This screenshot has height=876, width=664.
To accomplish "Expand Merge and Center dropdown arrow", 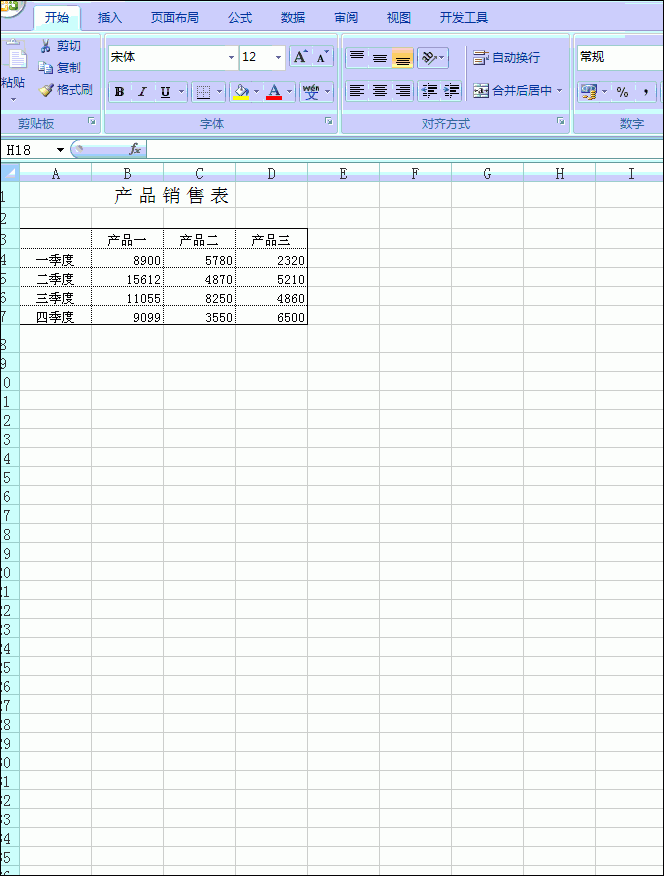I will point(560,91).
